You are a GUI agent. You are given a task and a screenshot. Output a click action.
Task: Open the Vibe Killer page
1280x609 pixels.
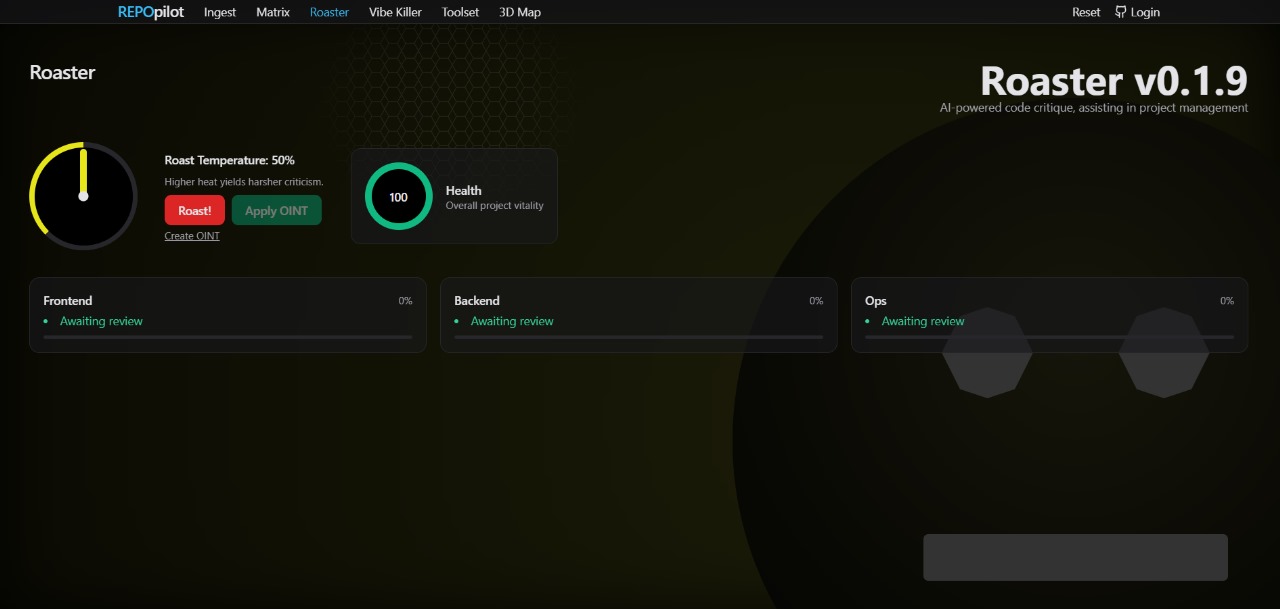tap(395, 12)
